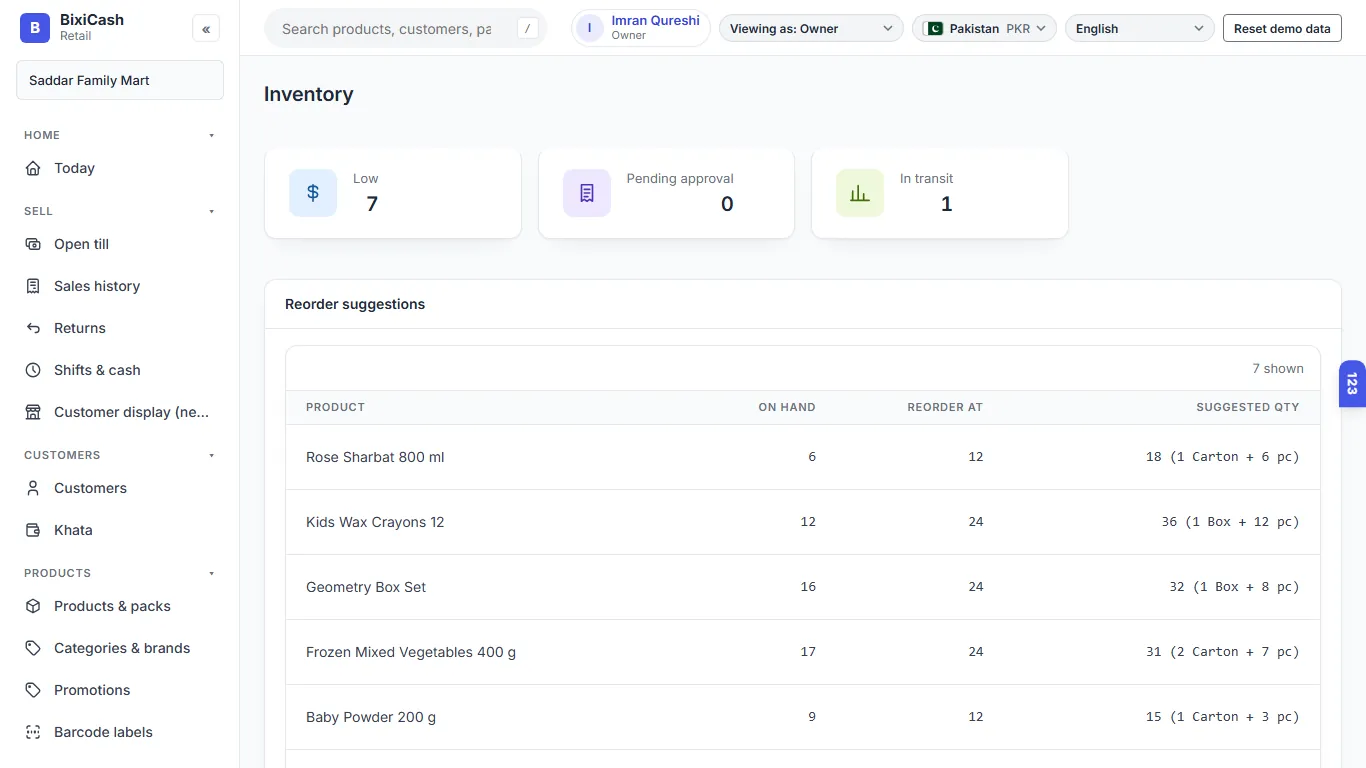
Task: Click the dollar icon on Low card
Action: tap(313, 193)
